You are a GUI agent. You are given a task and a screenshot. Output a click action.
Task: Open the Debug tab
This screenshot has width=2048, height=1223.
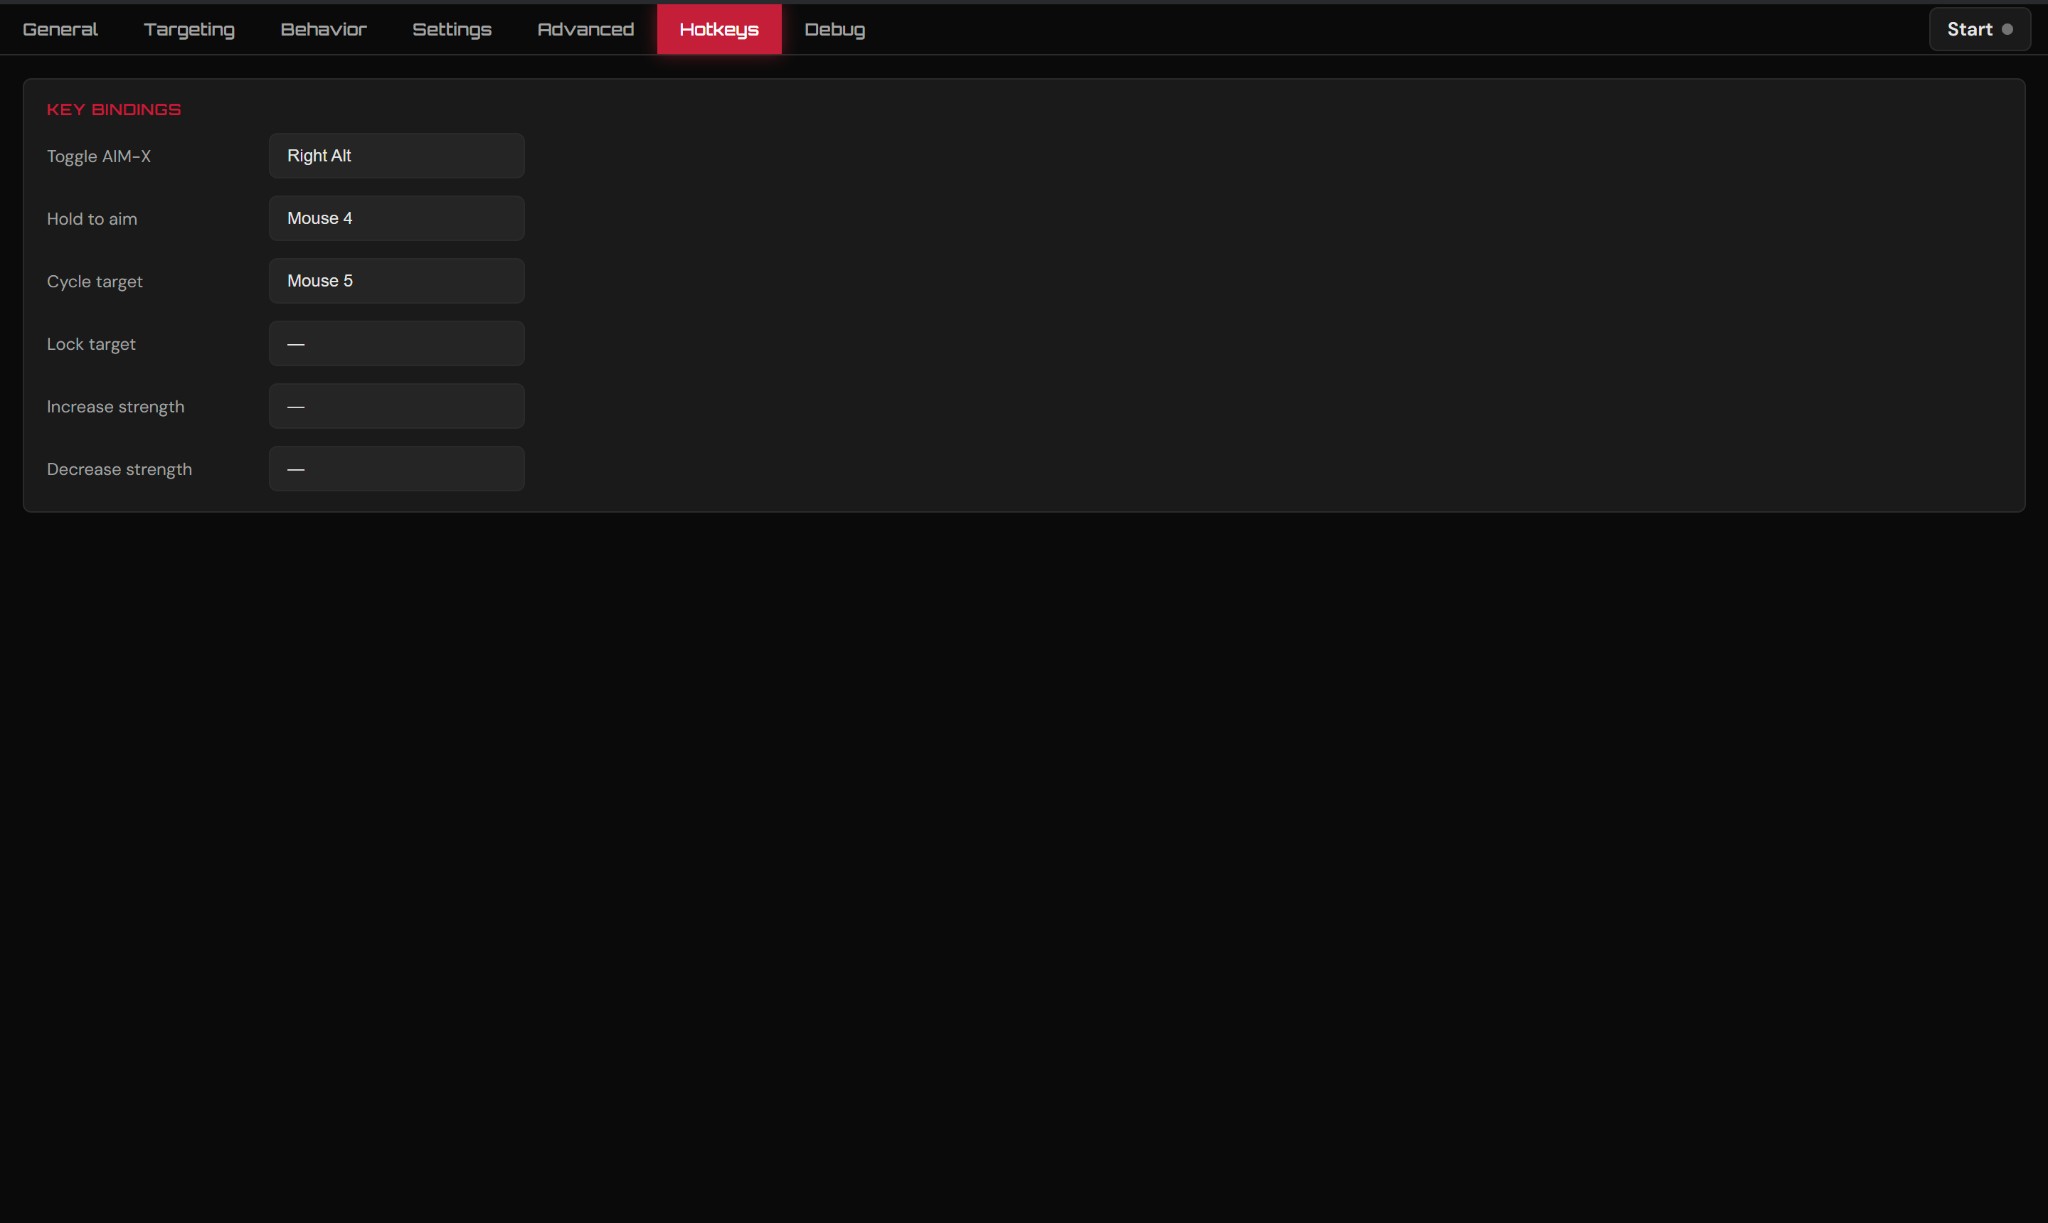tap(834, 28)
